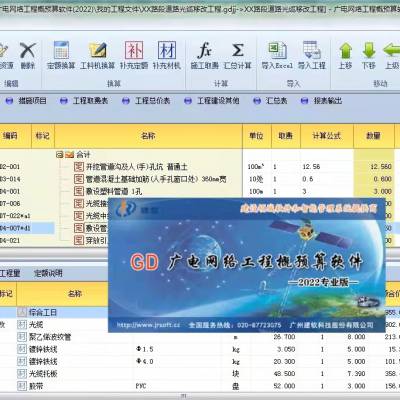The image size is (400, 400).
Task: Click the PVC specification cell of 胶带
Action: (141, 386)
